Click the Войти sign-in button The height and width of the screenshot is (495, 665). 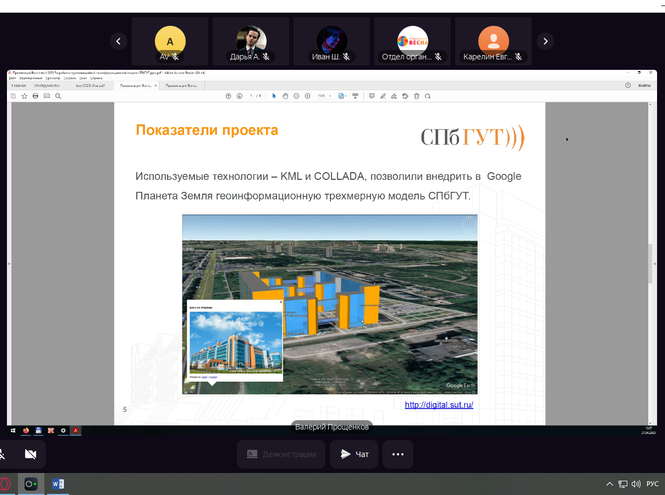coord(644,86)
